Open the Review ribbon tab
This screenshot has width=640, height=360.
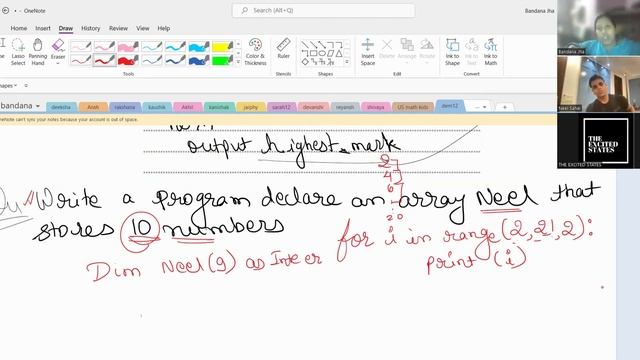pos(118,28)
